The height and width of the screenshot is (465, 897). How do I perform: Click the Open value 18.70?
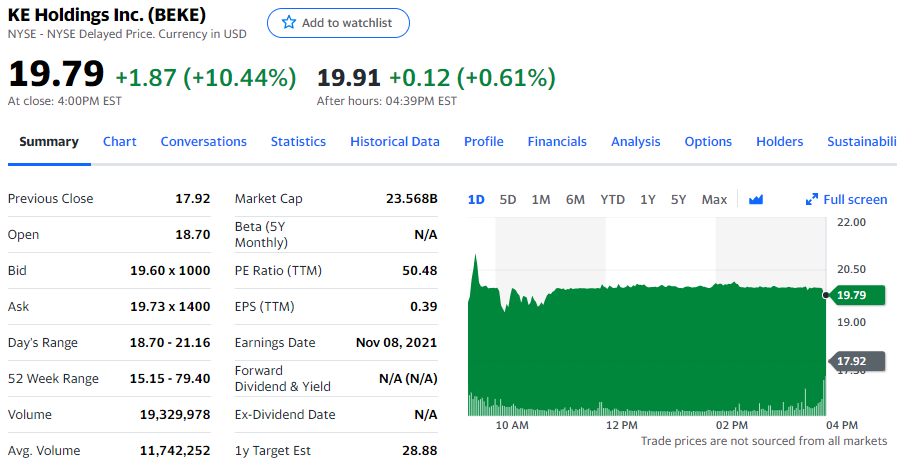coord(193,235)
